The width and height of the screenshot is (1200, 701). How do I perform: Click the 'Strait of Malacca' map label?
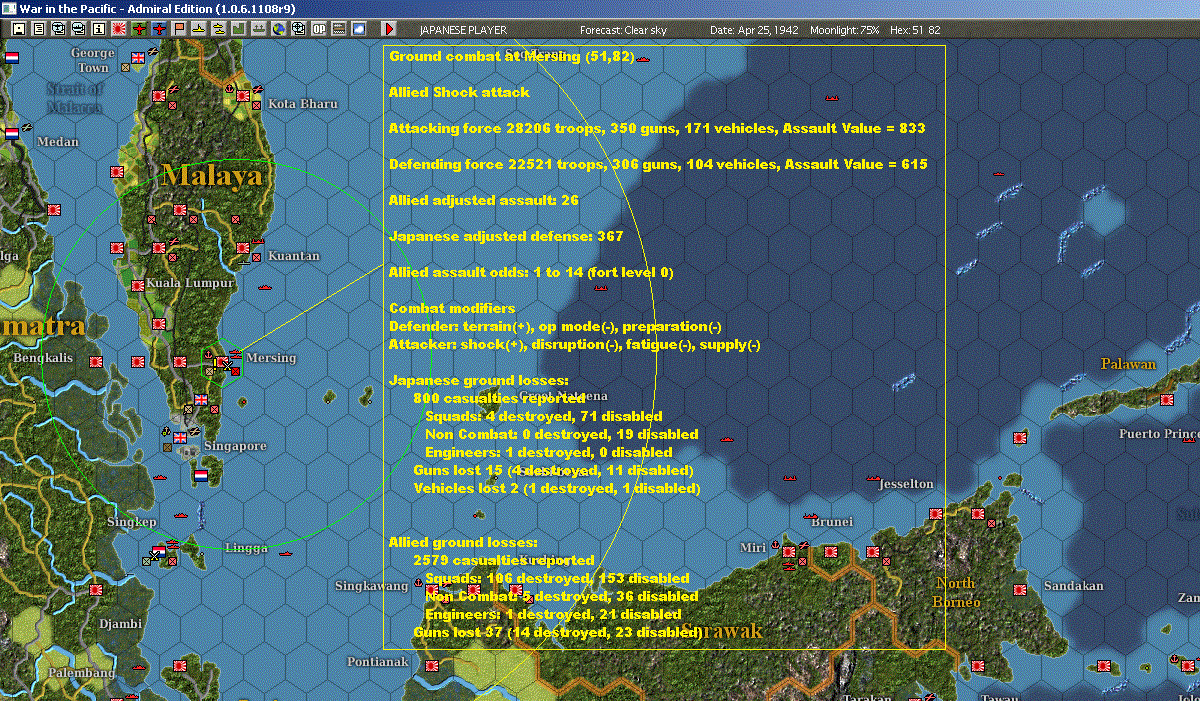tap(73, 98)
